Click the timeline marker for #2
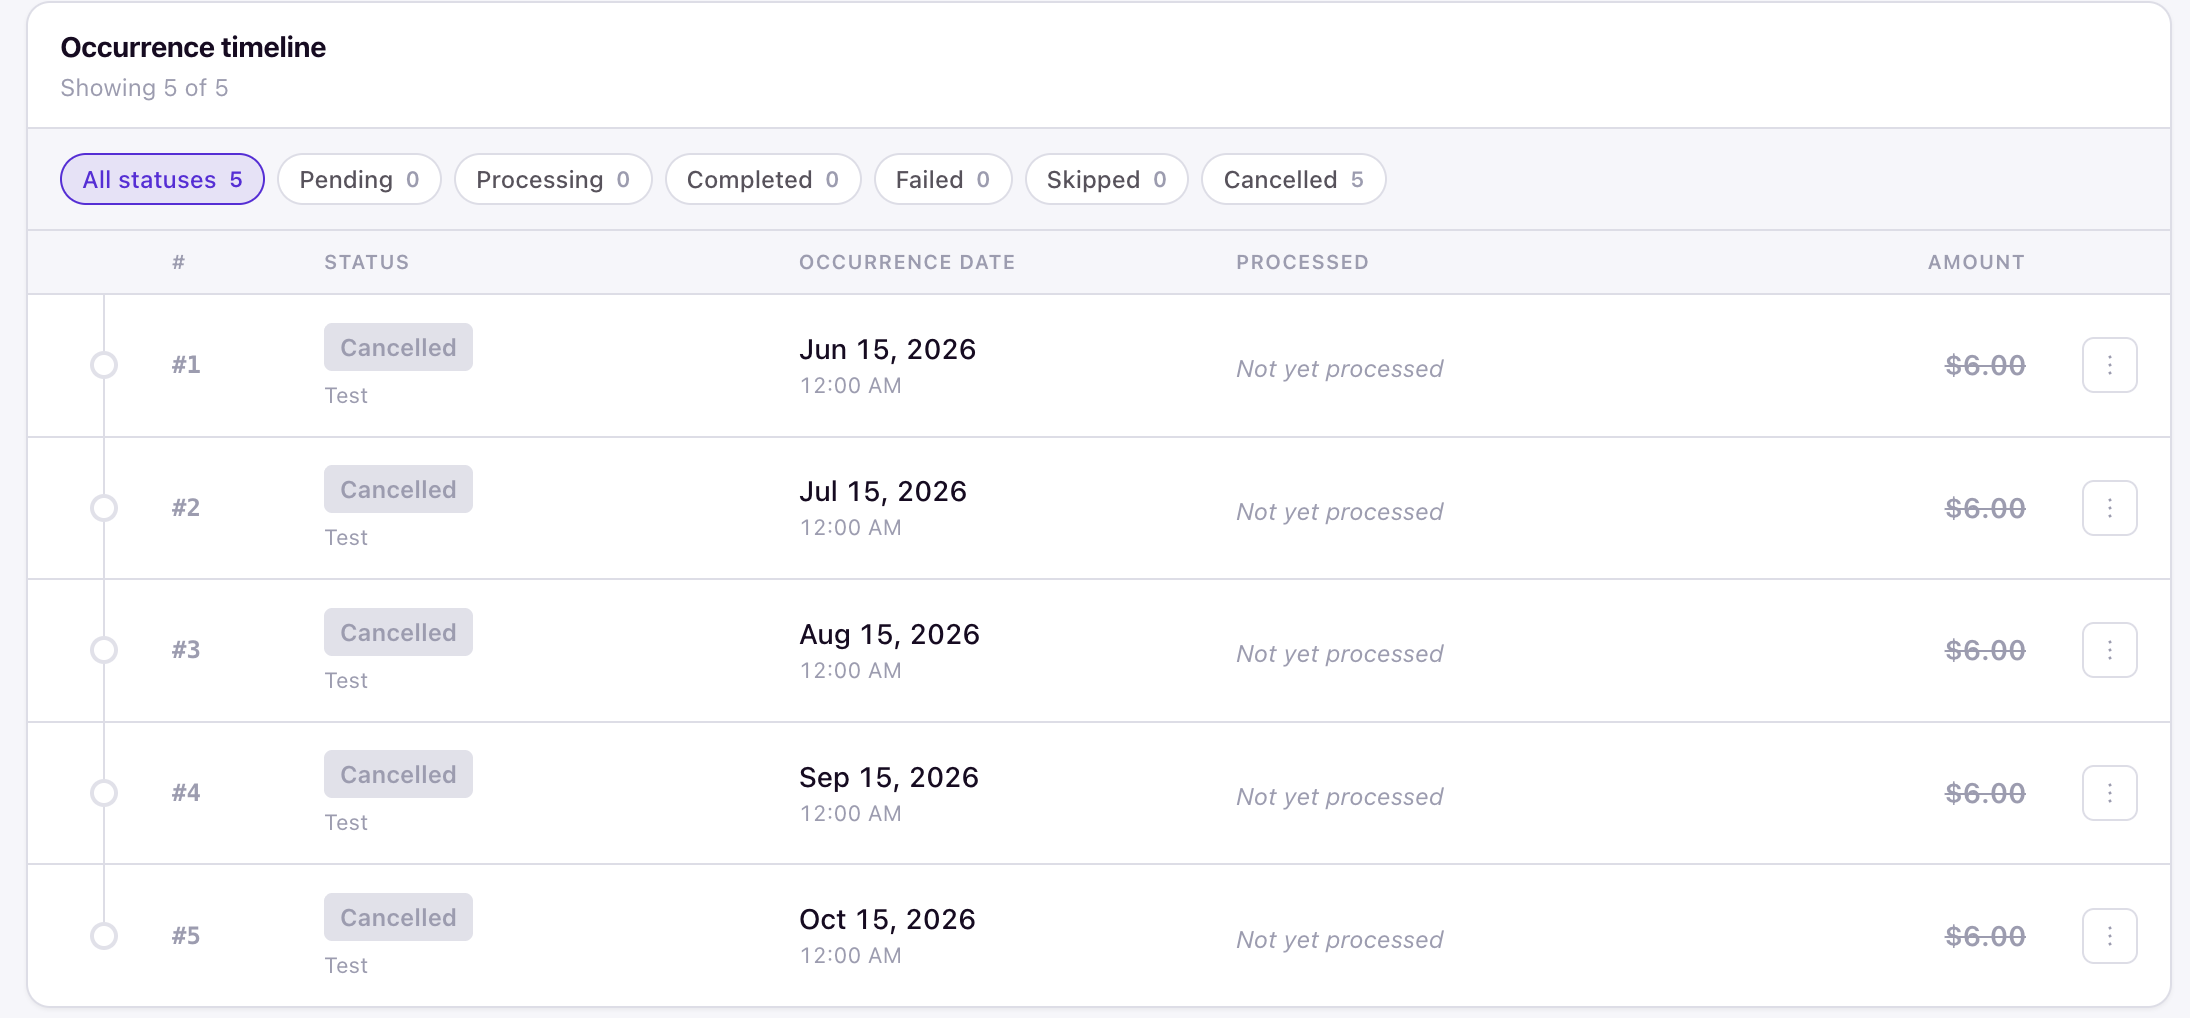The height and width of the screenshot is (1018, 2190). (x=104, y=508)
